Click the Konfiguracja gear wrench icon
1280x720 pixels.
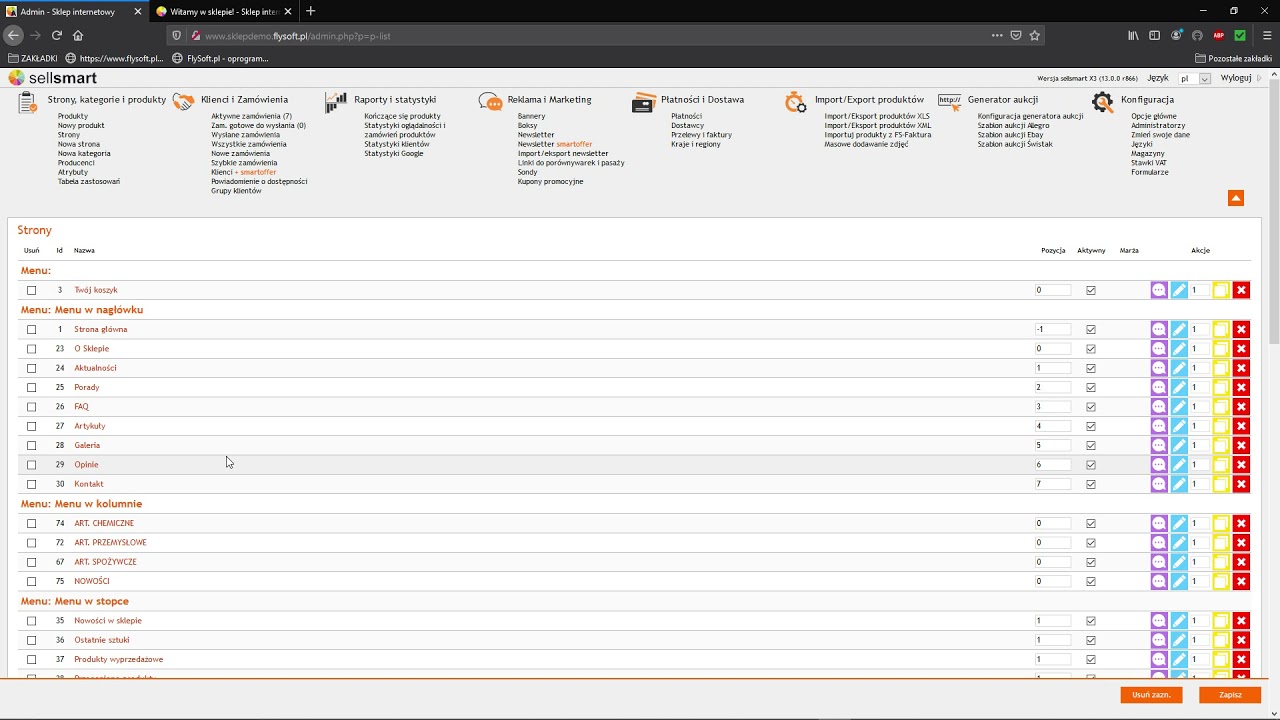tap(1102, 102)
